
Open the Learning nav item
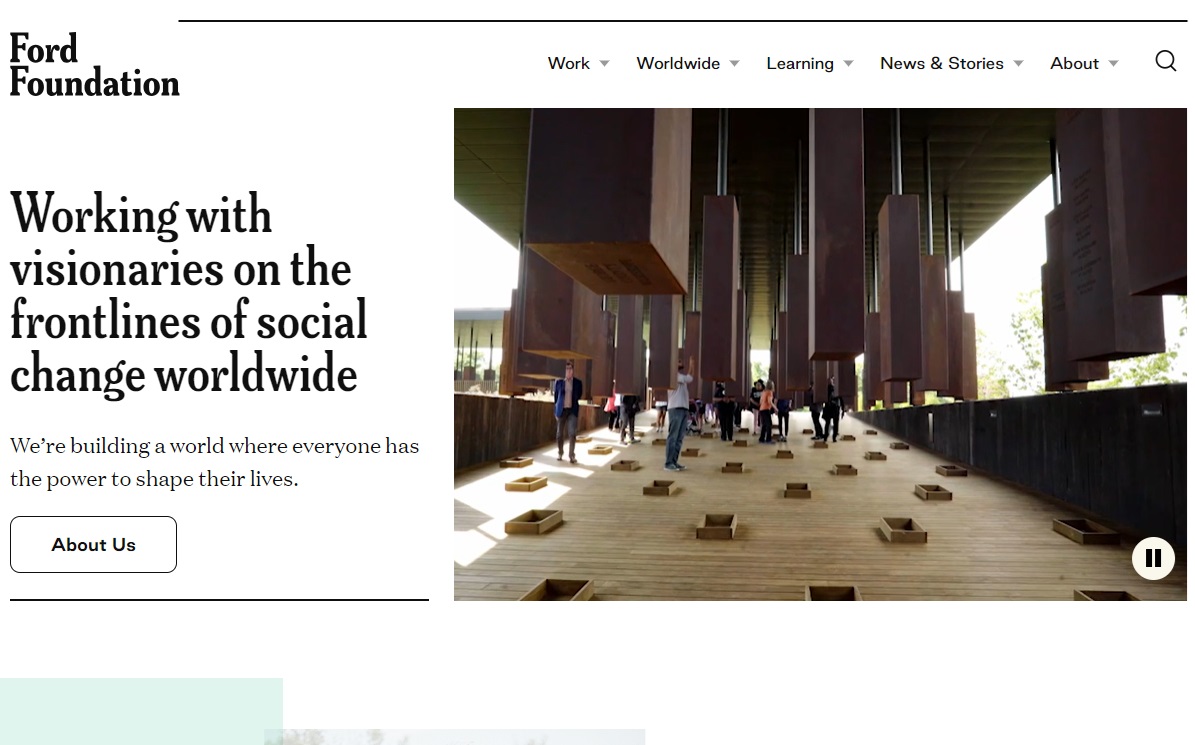pyautogui.click(x=800, y=63)
